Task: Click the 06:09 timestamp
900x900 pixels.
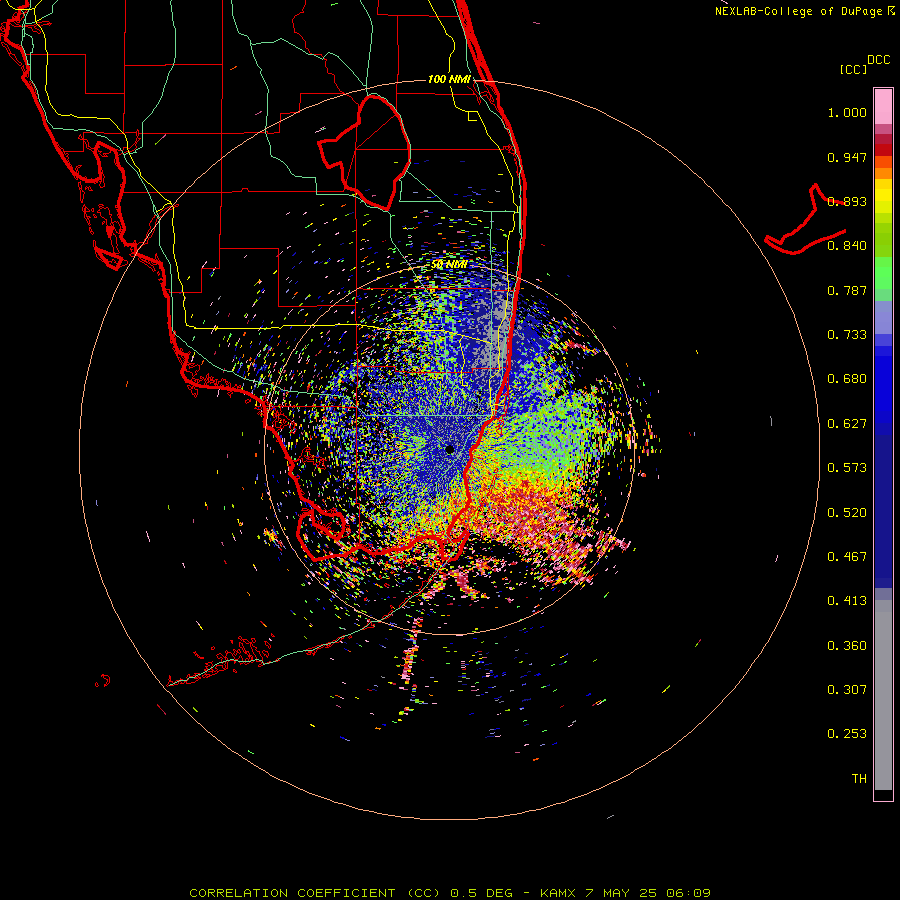Action: 688,893
